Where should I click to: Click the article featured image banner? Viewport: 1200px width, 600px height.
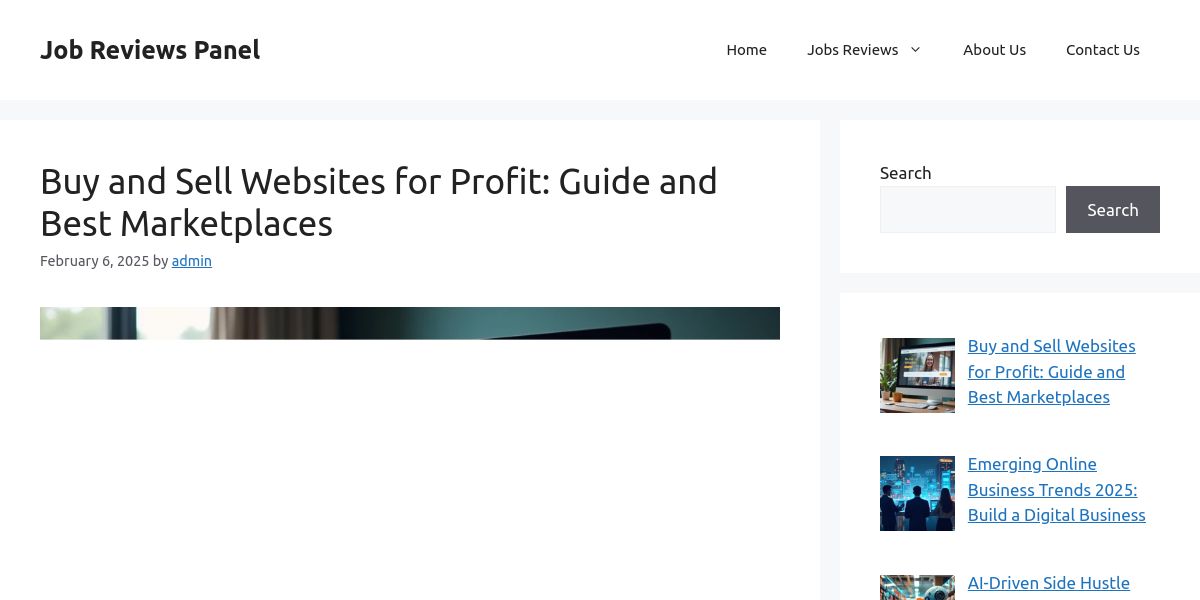click(410, 323)
